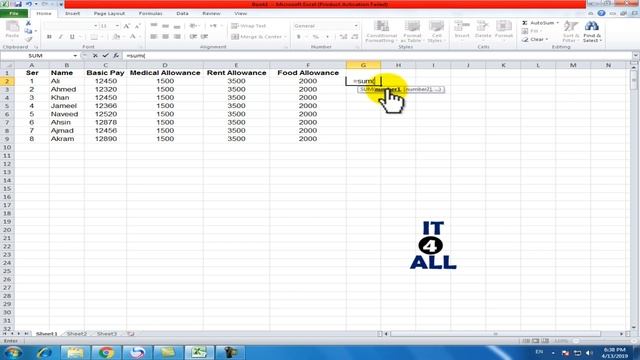
Task: Toggle Top Align vertical alignment
Action: pyautogui.click(x=153, y=26)
